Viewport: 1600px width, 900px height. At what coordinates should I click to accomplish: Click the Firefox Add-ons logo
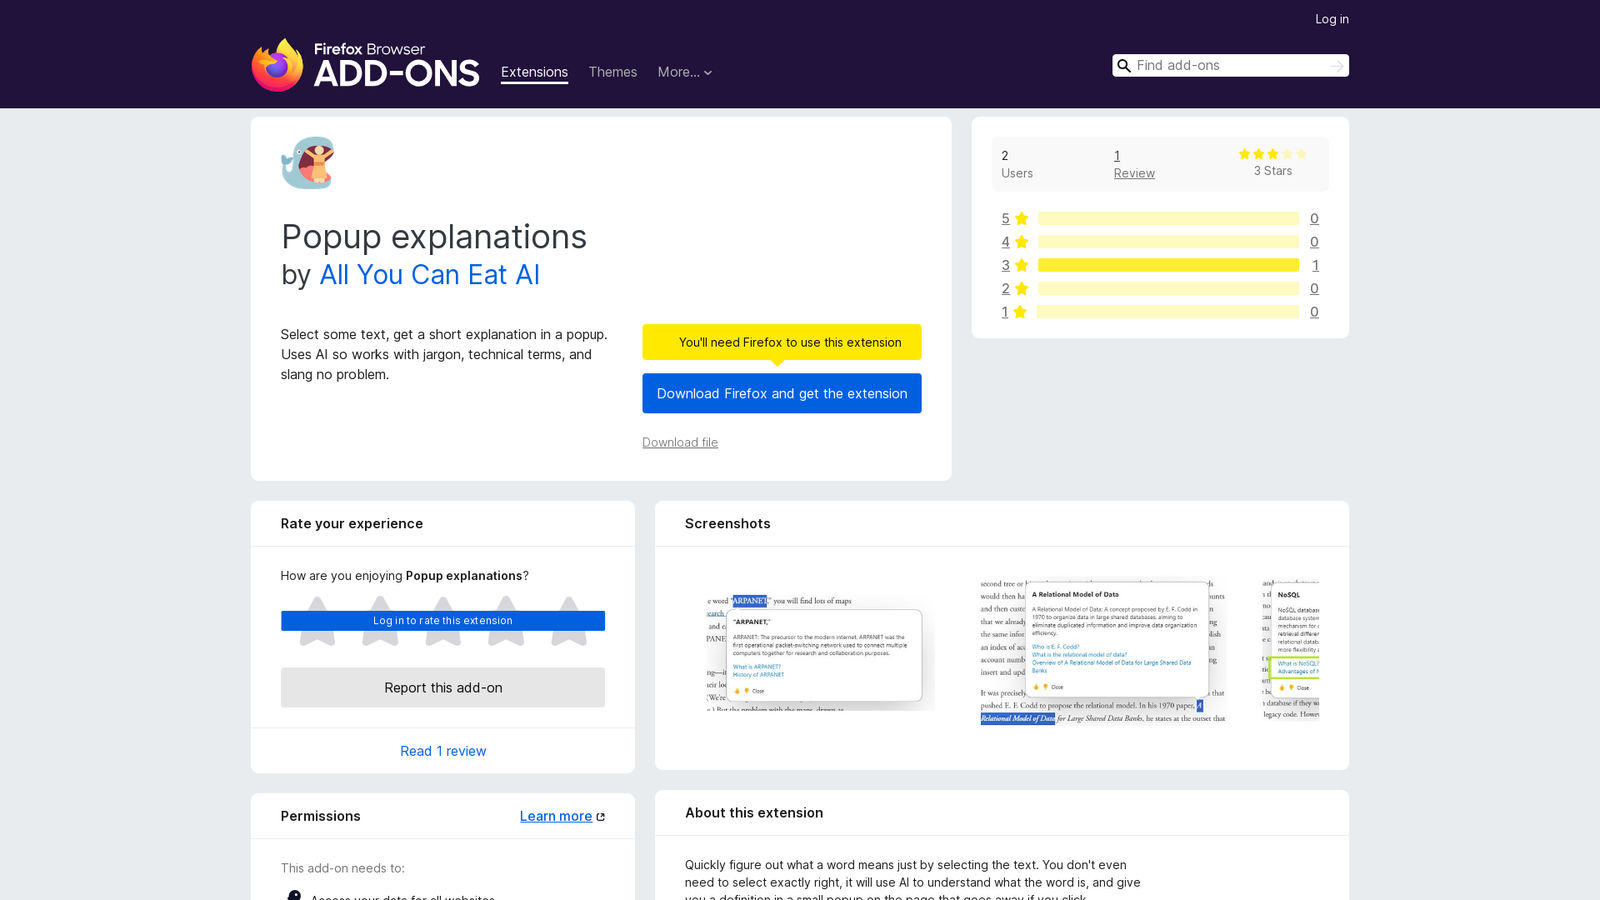pos(365,65)
